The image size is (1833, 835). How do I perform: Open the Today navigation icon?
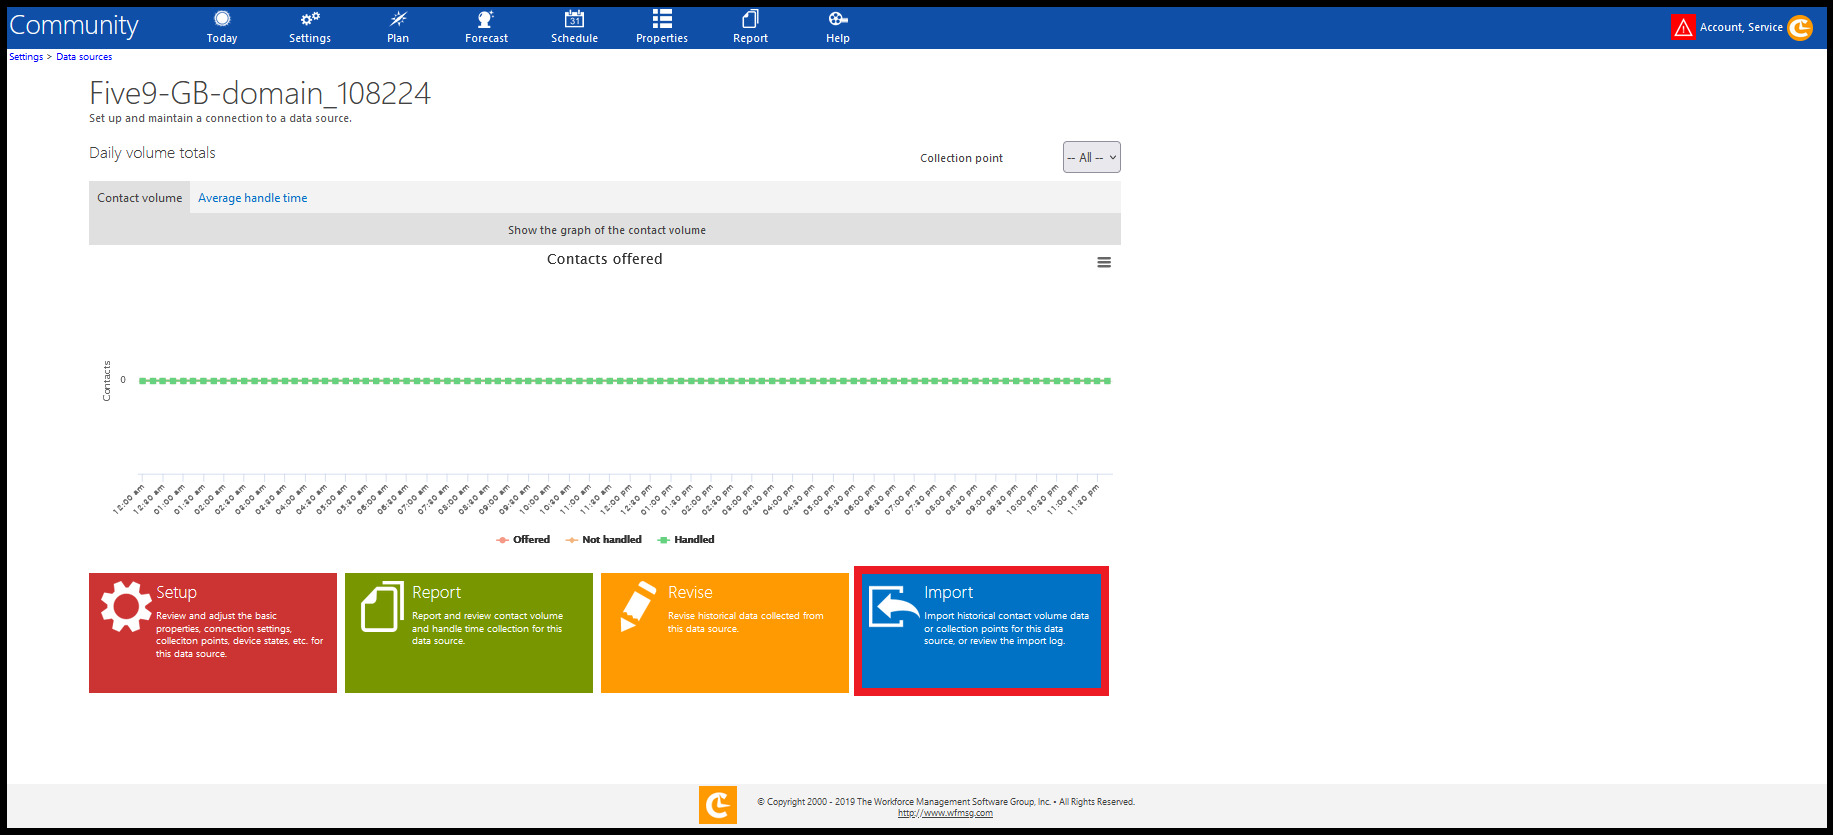[x=222, y=19]
